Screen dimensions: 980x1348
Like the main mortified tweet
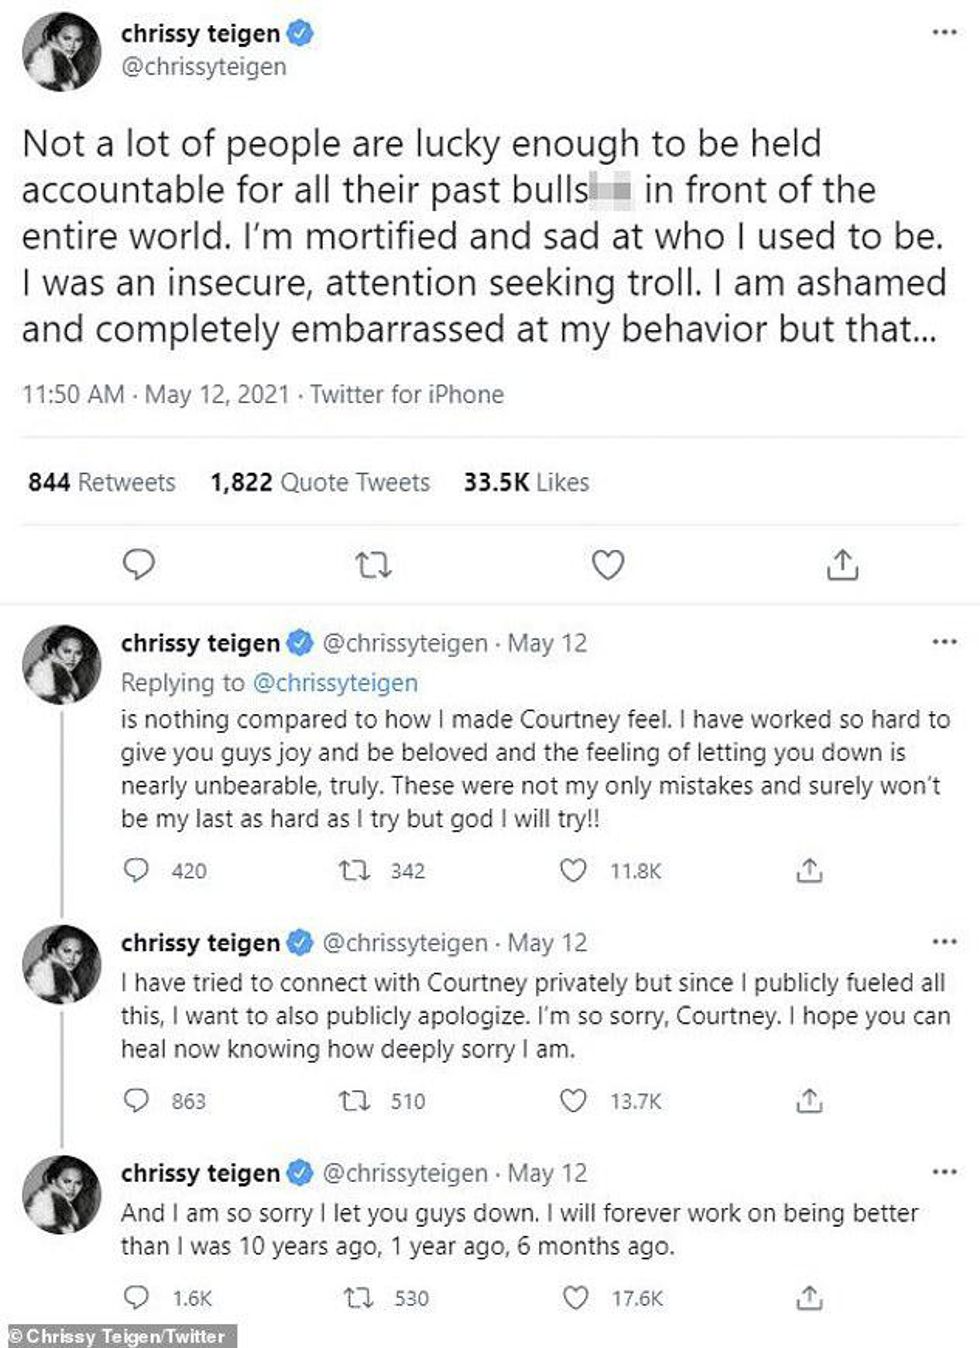pyautogui.click(x=608, y=565)
